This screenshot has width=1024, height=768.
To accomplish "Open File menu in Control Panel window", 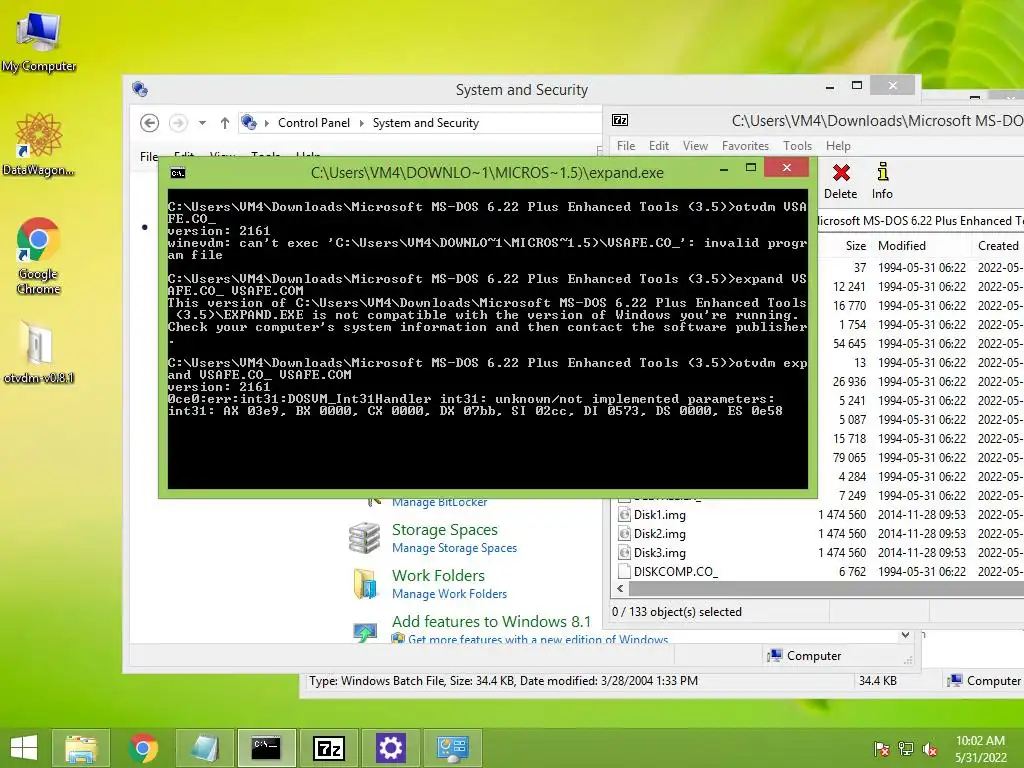I will tap(148, 157).
